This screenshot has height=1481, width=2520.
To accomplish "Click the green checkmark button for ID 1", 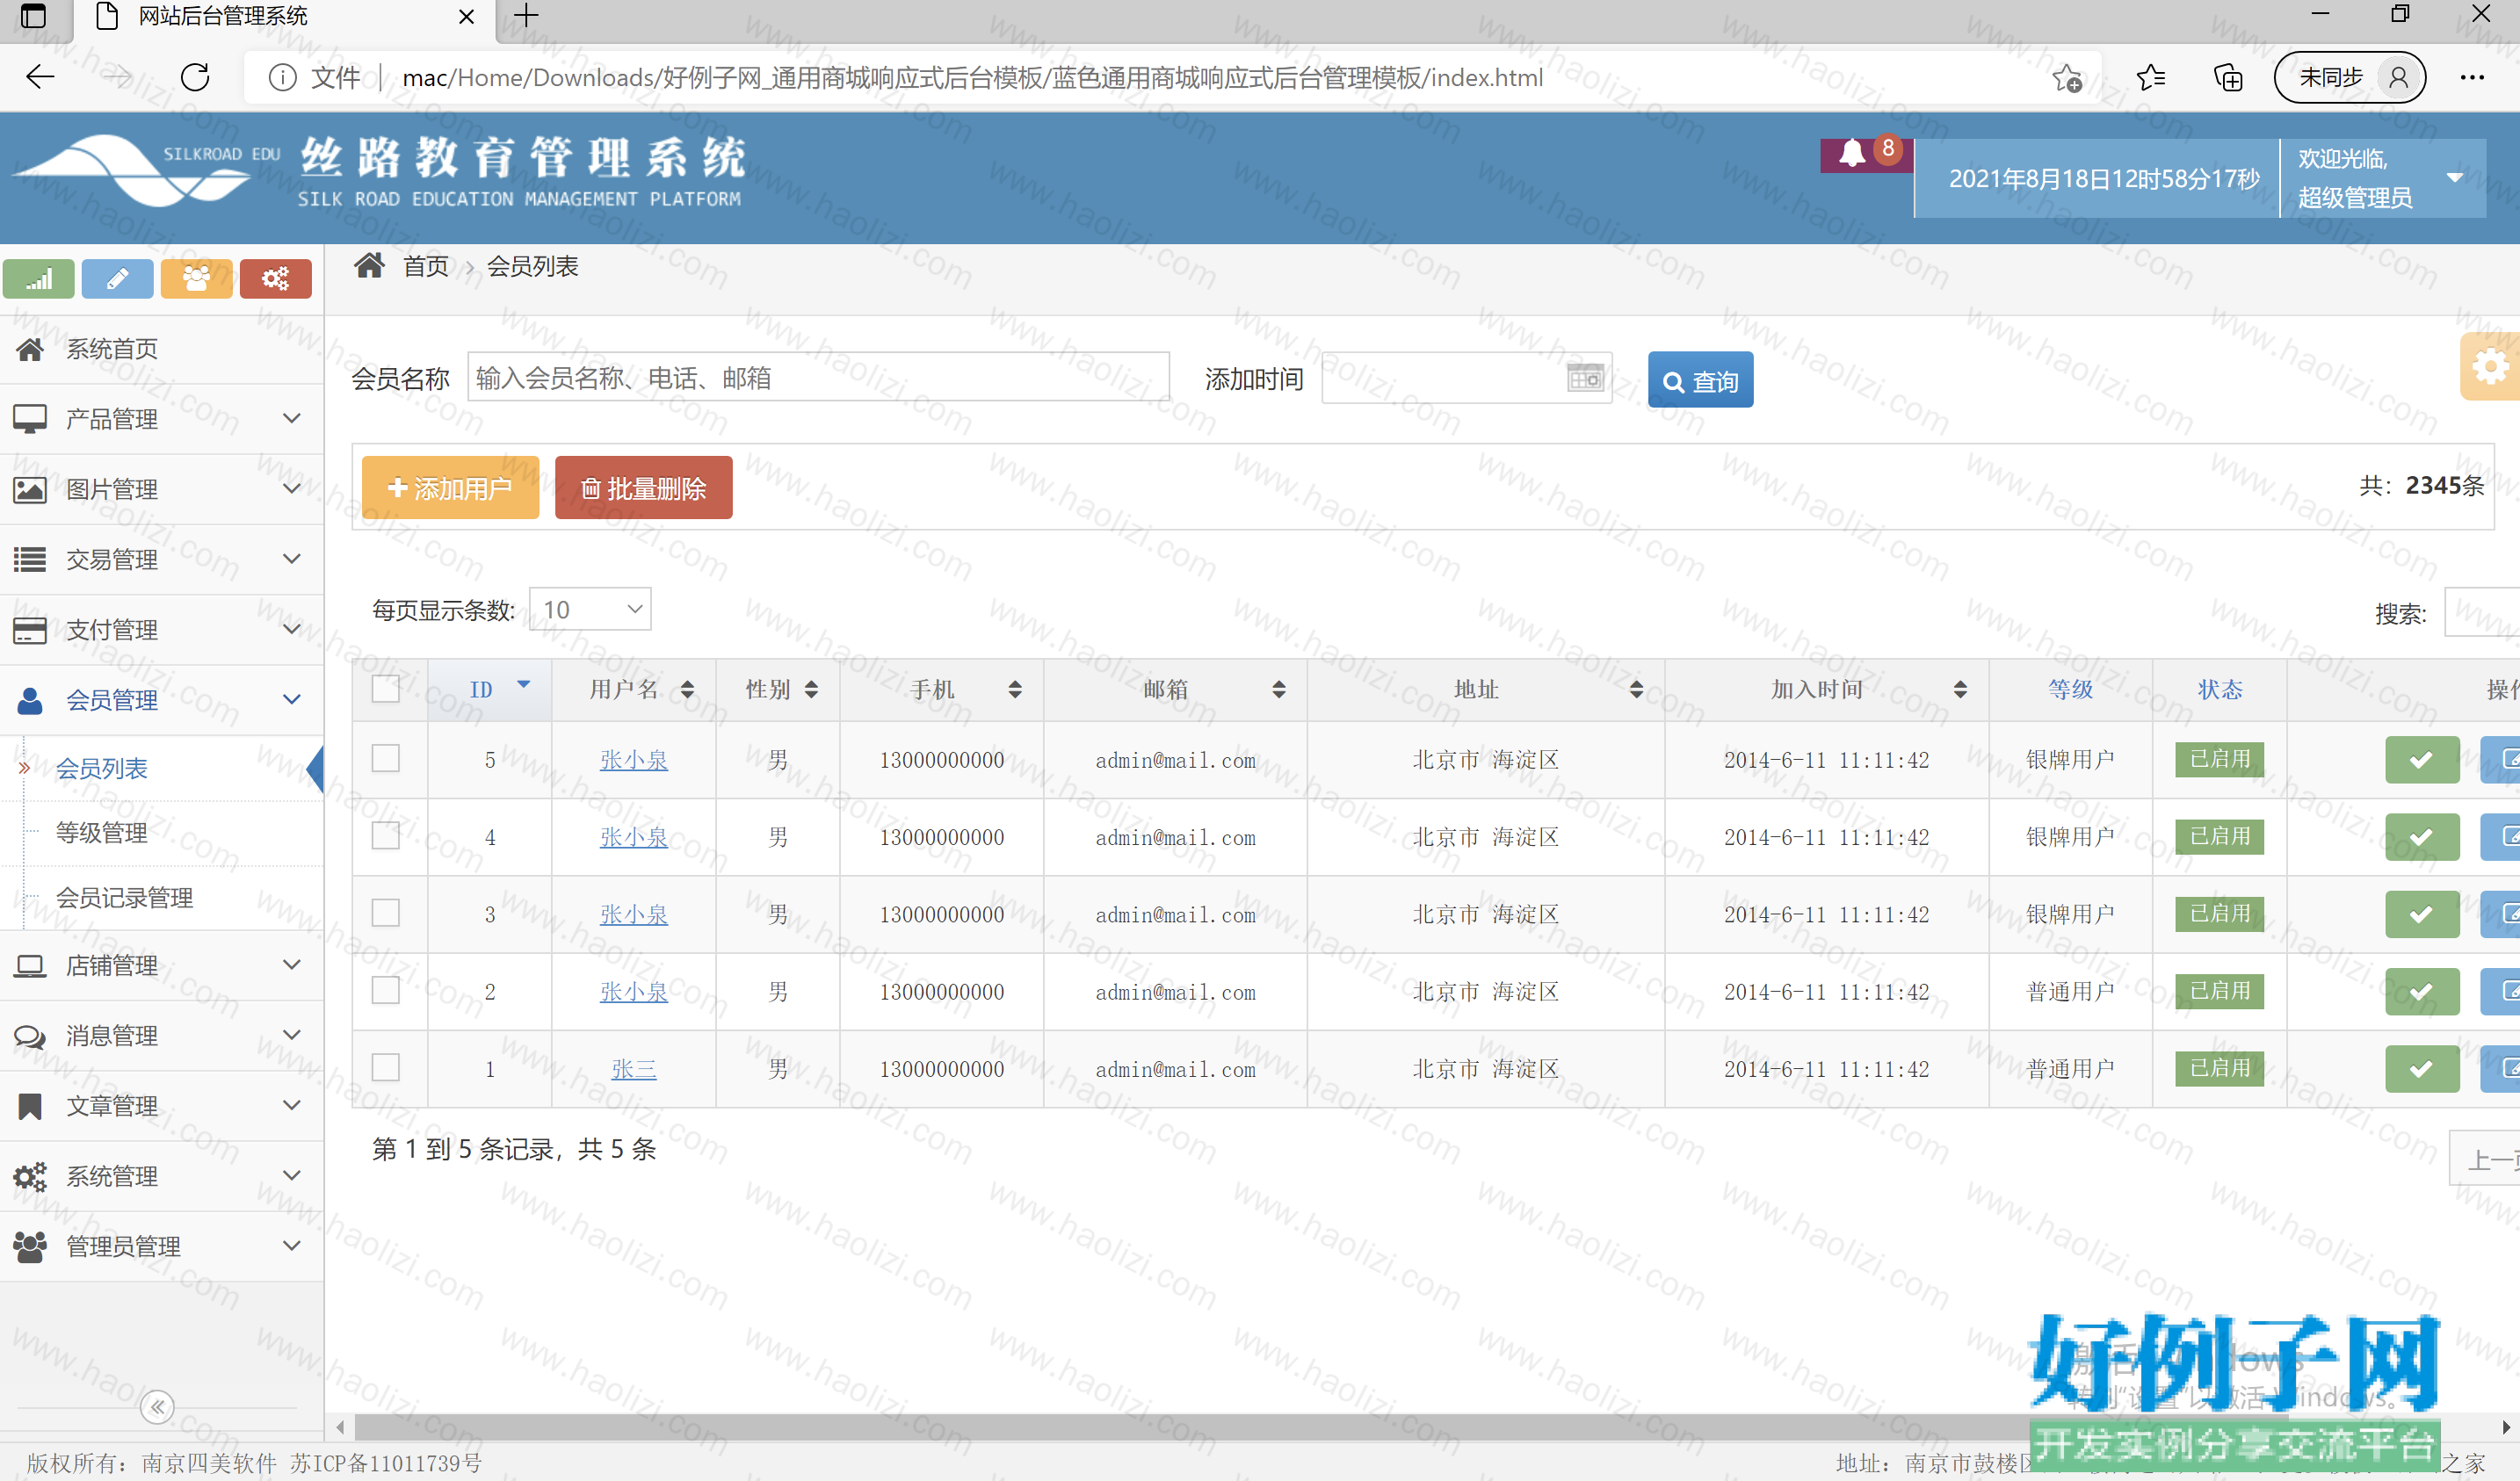I will [2421, 1069].
